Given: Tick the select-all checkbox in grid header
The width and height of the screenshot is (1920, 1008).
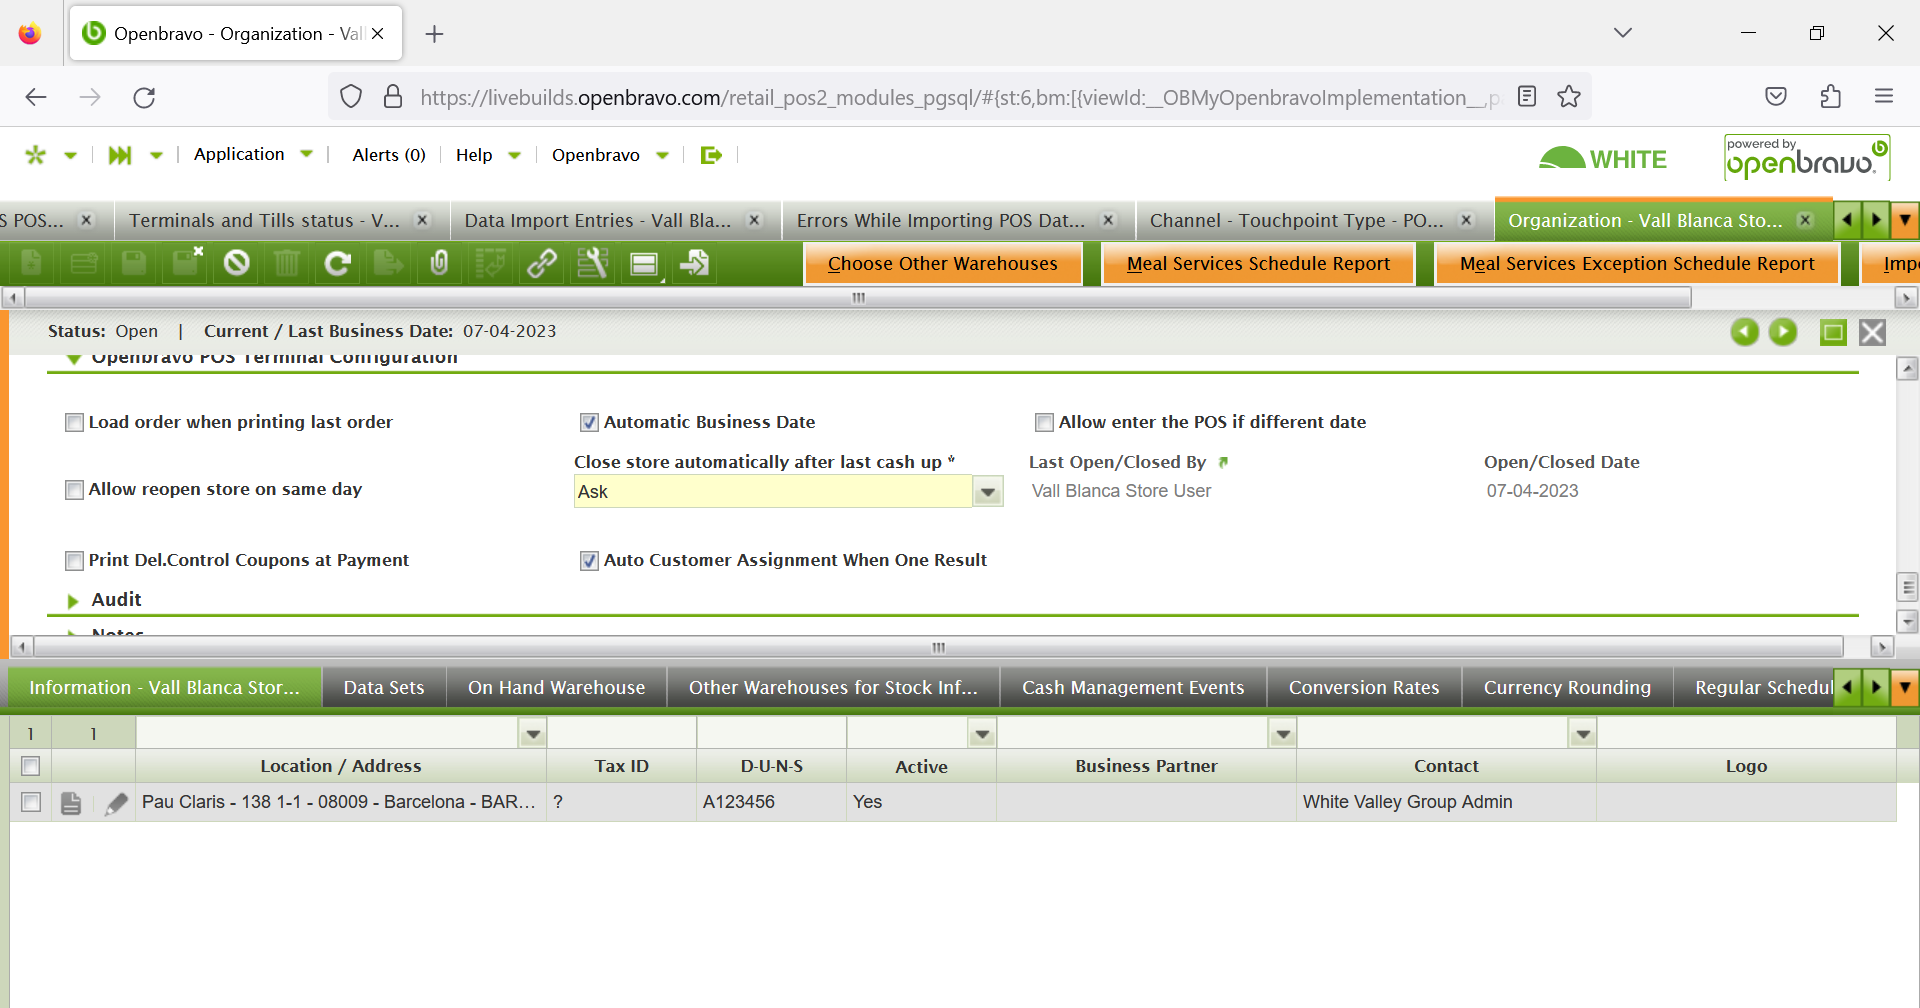Looking at the screenshot, I should [x=31, y=766].
